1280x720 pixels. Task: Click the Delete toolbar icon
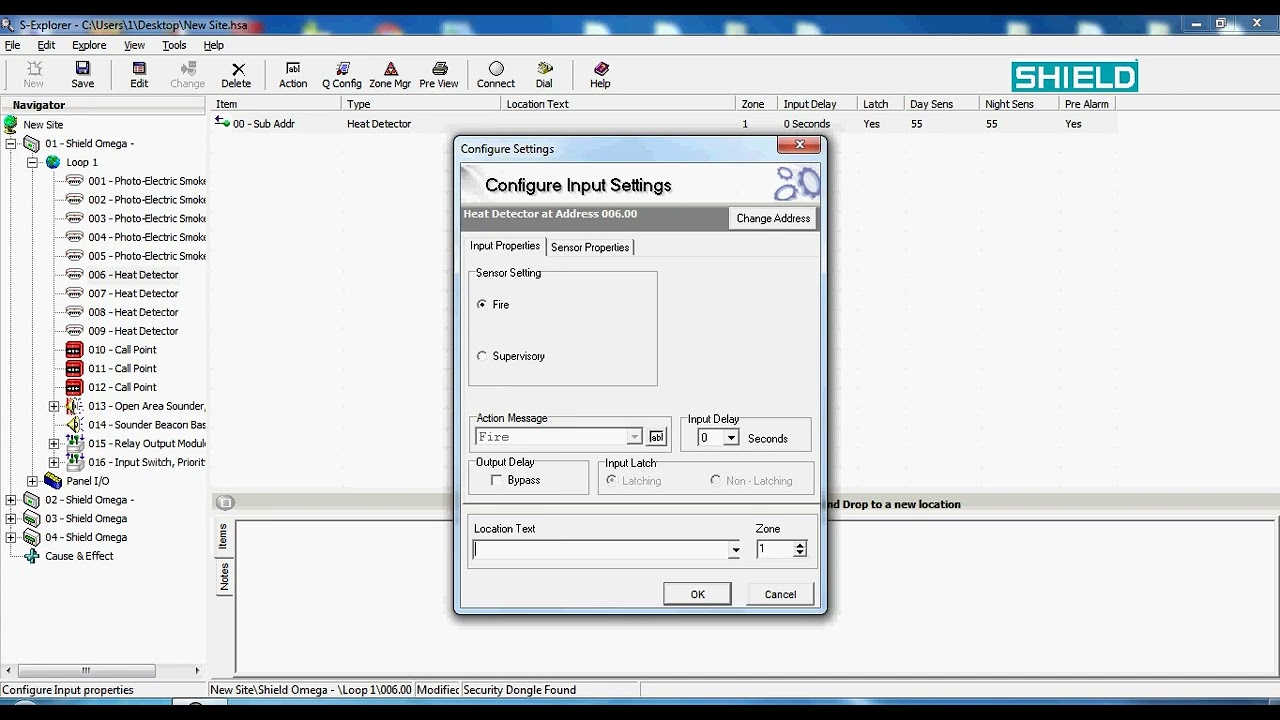click(237, 74)
